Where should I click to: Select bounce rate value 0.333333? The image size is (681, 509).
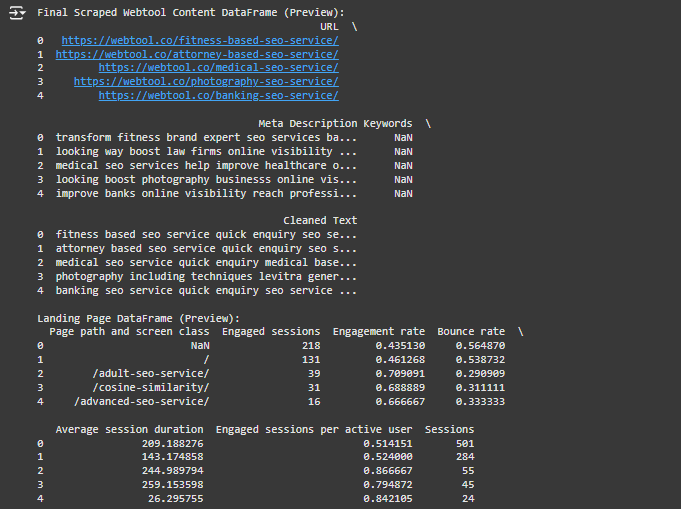pos(480,401)
